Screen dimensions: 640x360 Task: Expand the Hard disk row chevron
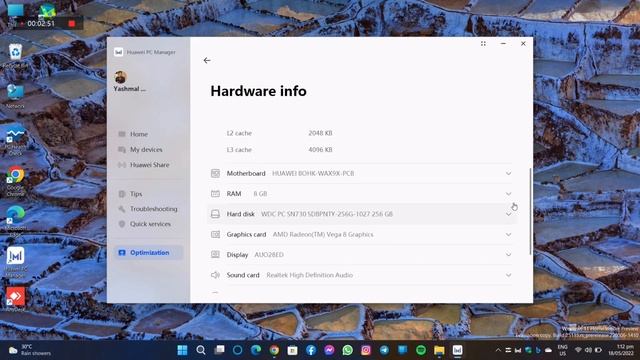[508, 214]
